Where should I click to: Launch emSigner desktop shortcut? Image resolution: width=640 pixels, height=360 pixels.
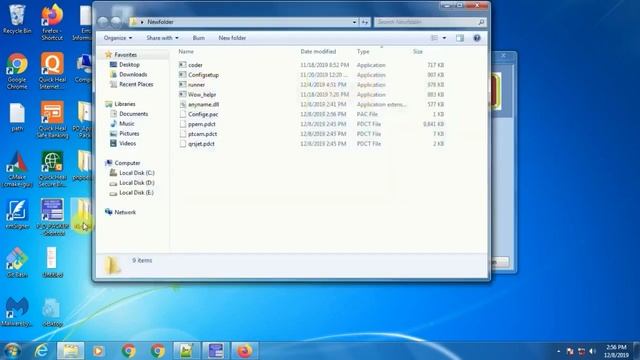(17, 214)
